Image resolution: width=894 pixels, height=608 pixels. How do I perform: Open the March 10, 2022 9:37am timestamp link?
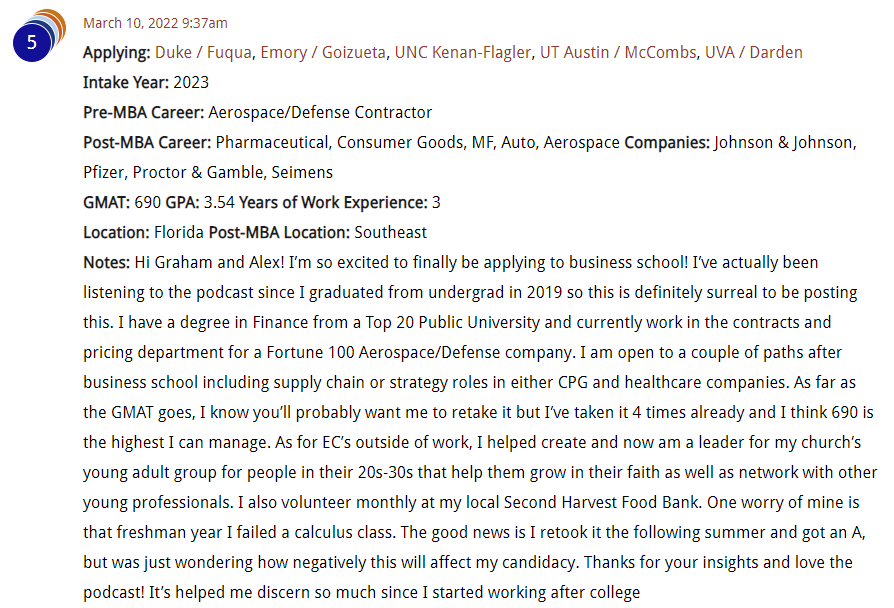155,23
